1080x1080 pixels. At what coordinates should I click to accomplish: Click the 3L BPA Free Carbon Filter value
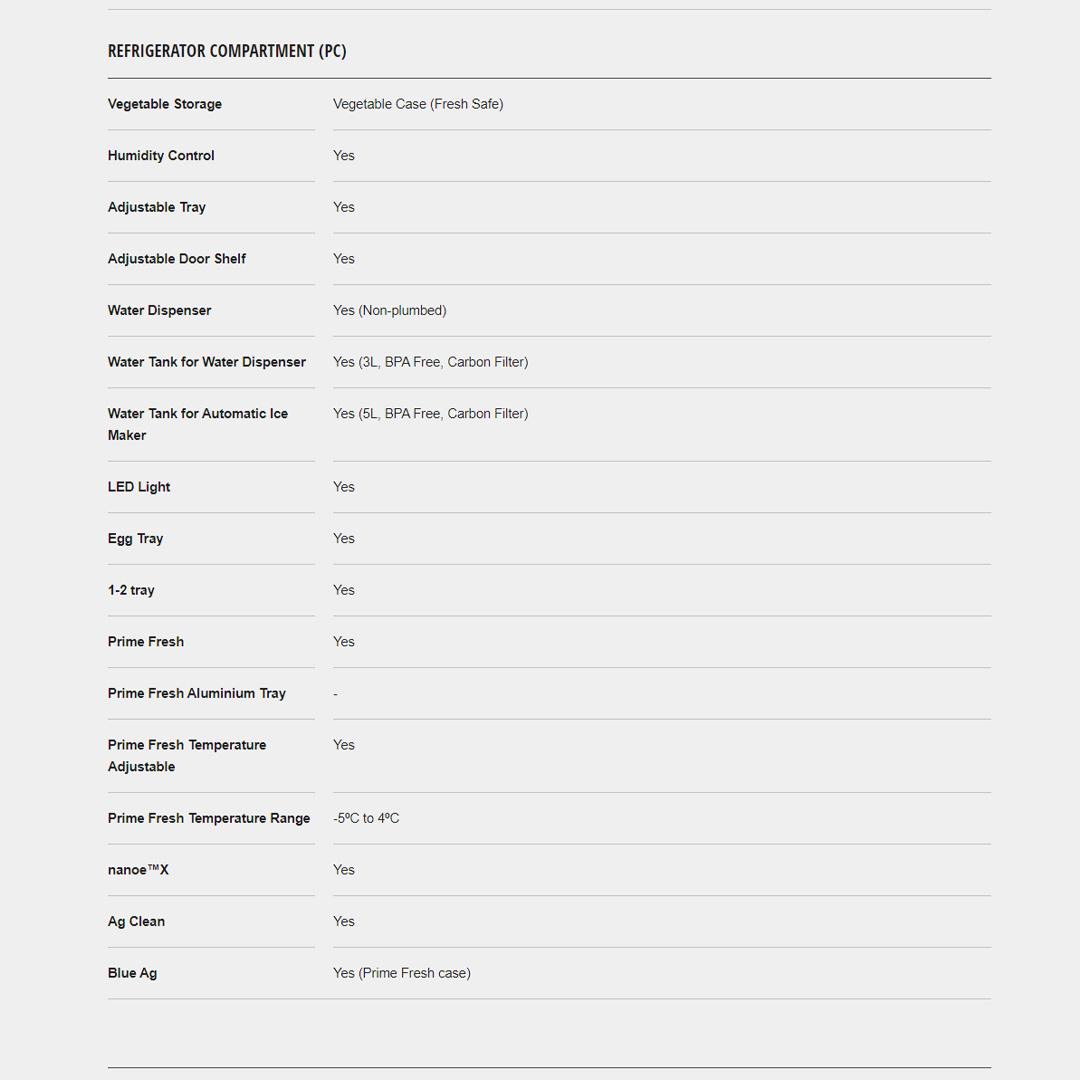[x=430, y=362]
